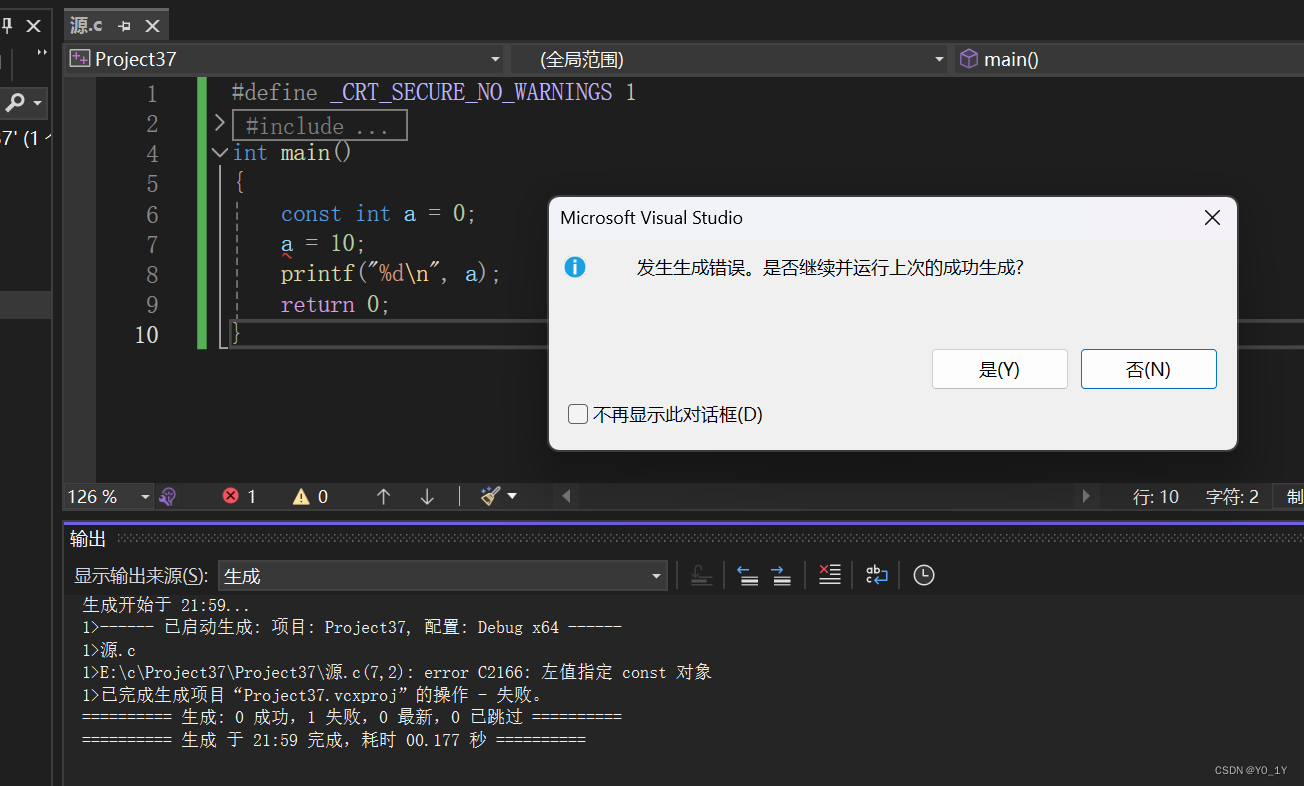The image size is (1304, 786).
Task: Click the Go To Previous Message arrow
Action: click(747, 575)
